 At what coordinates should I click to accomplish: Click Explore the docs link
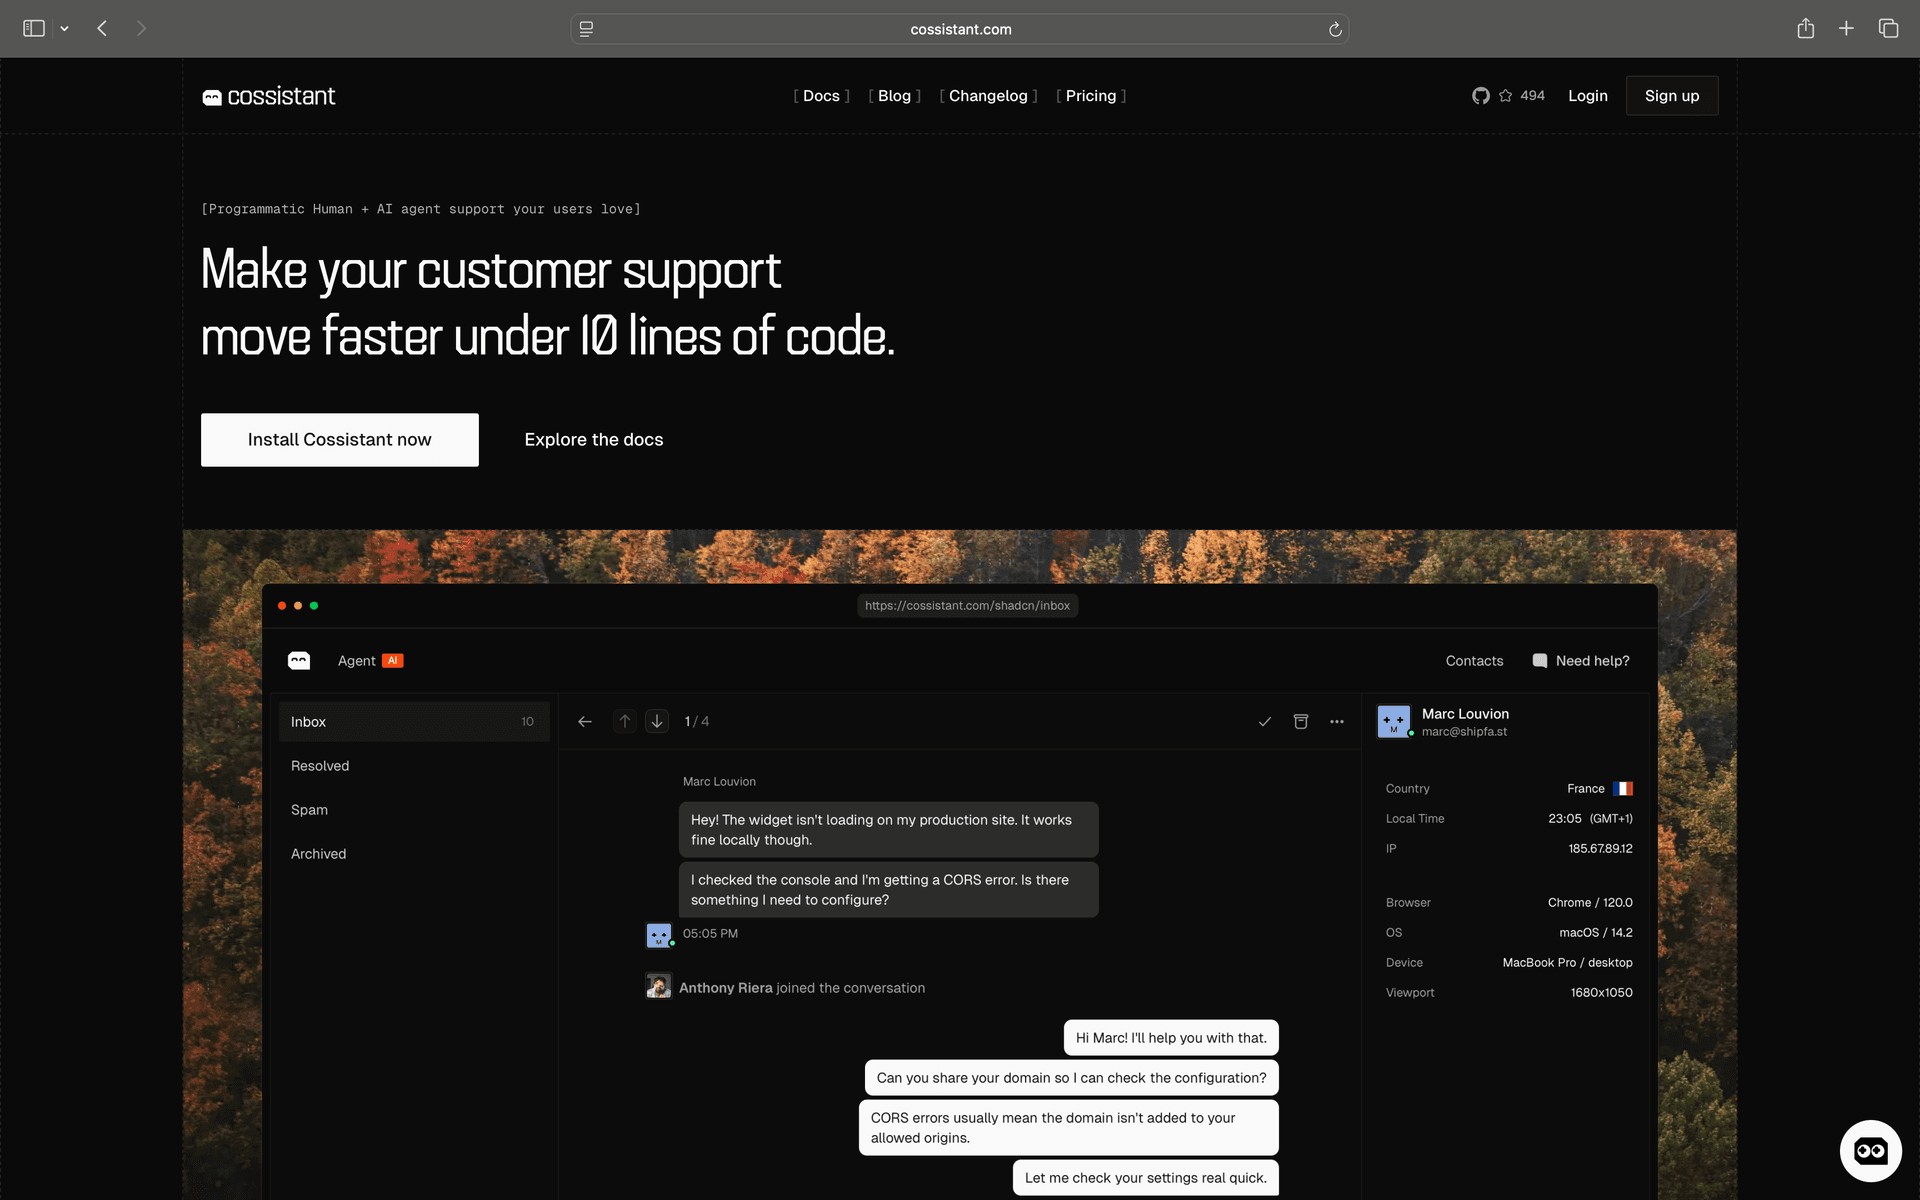[594, 440]
